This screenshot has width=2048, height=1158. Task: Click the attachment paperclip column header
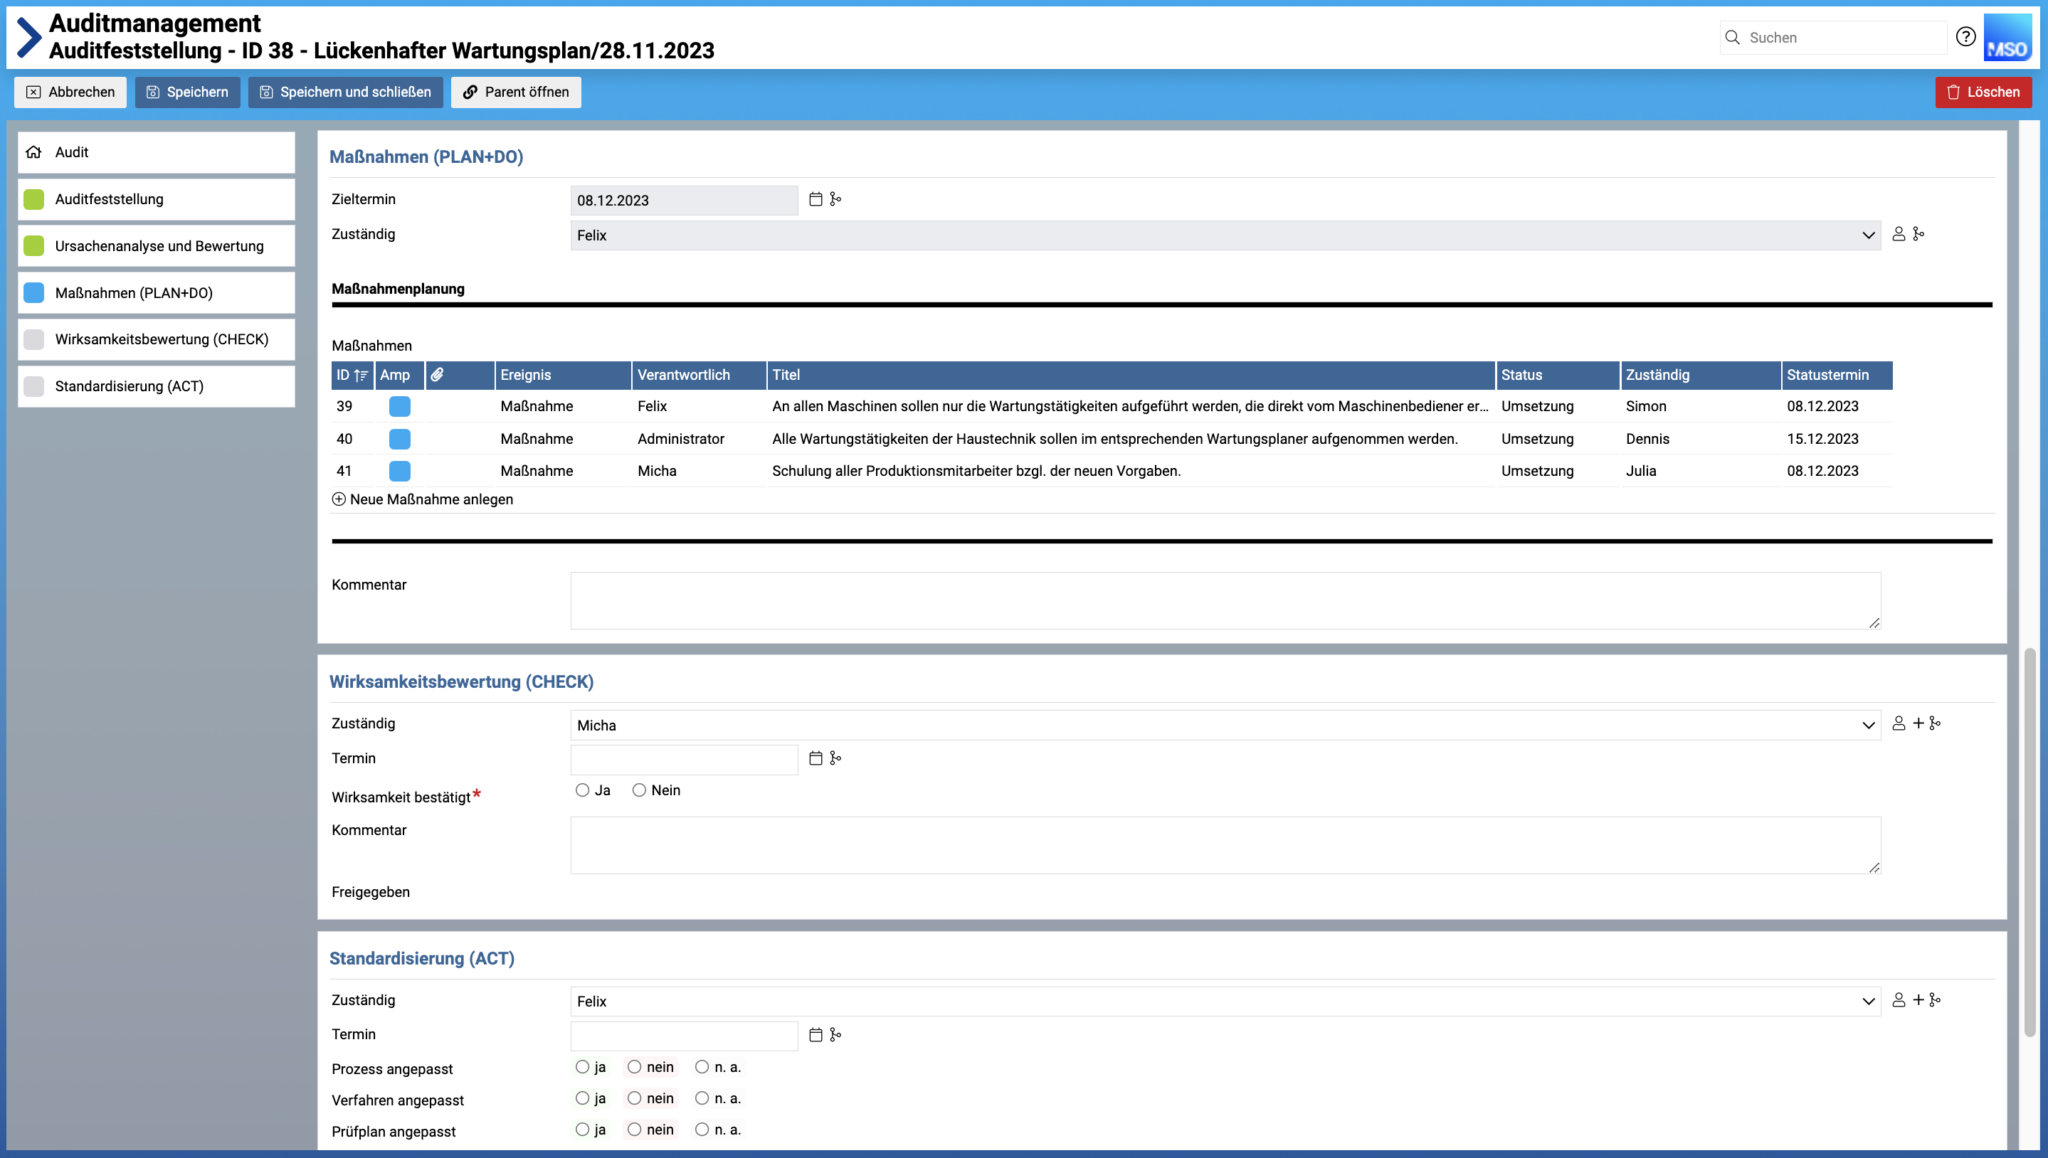coord(437,375)
